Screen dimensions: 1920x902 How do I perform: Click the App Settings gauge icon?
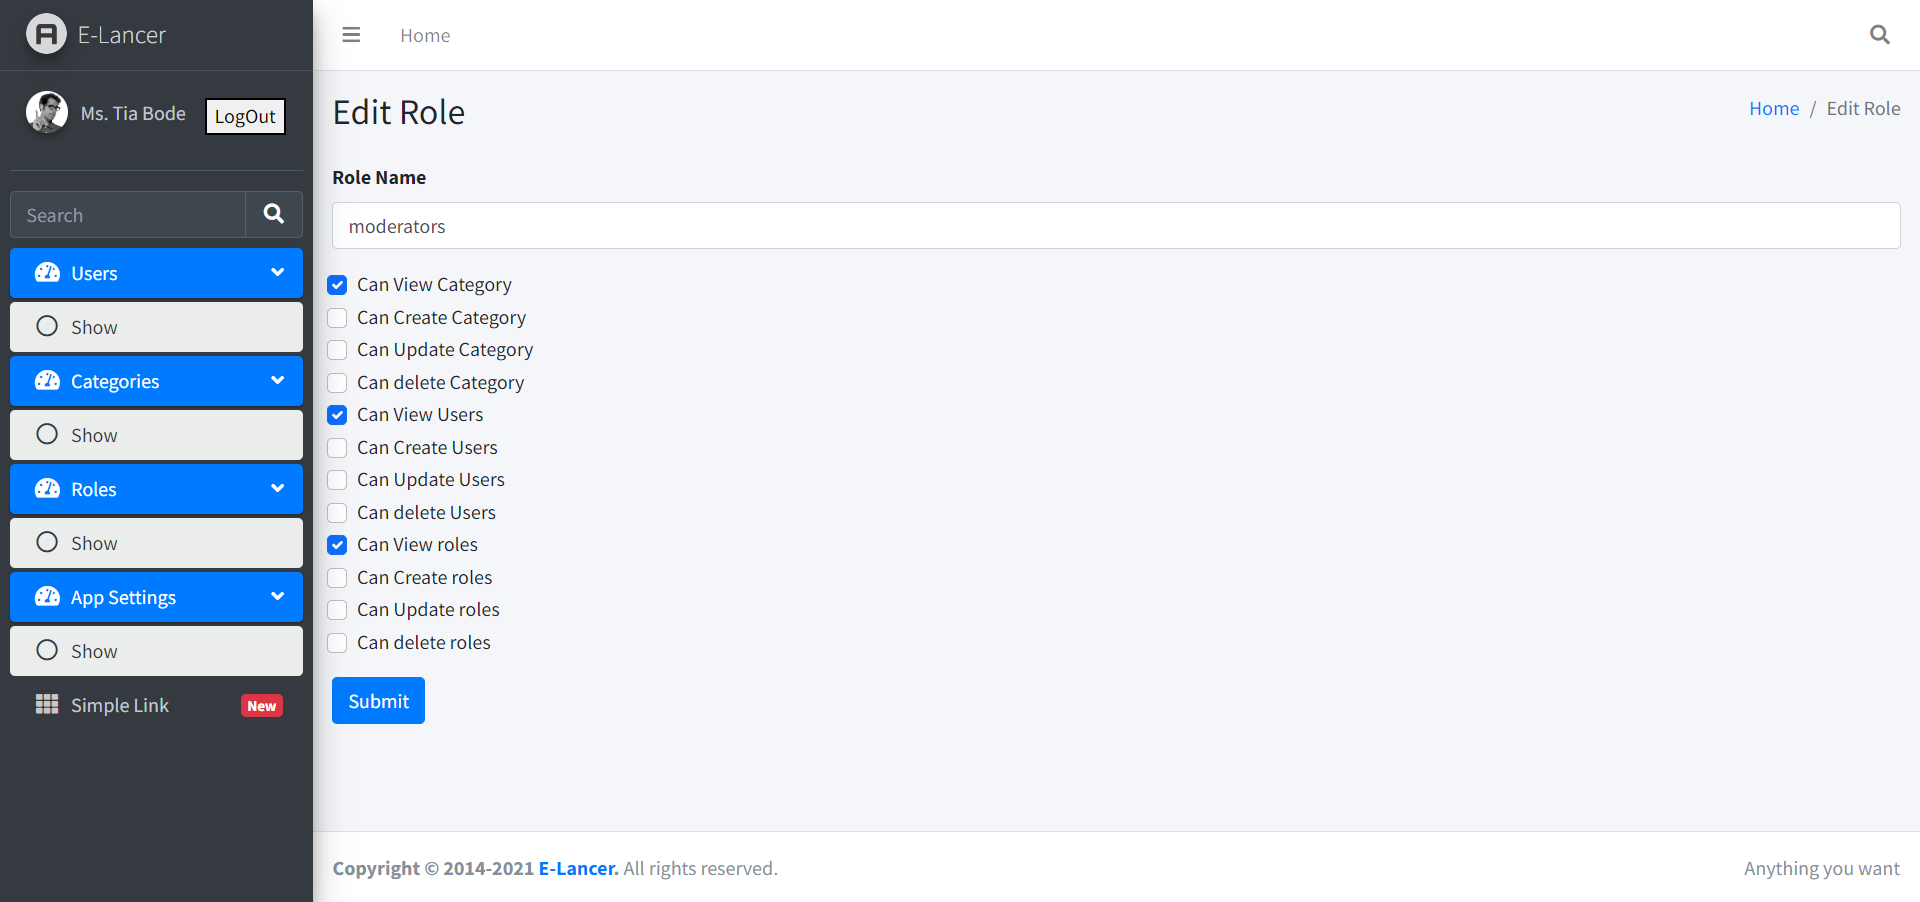[46, 596]
